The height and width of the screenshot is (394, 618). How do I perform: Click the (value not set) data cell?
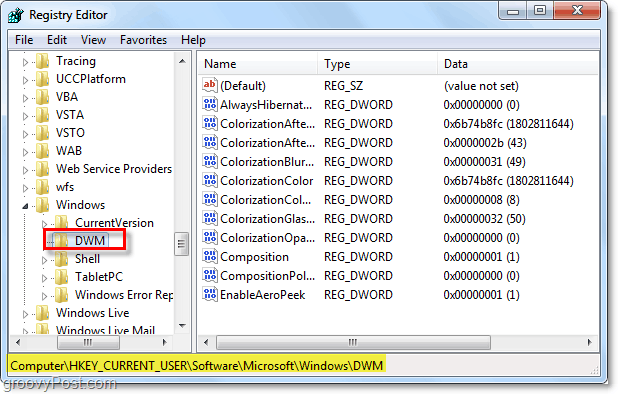click(481, 86)
